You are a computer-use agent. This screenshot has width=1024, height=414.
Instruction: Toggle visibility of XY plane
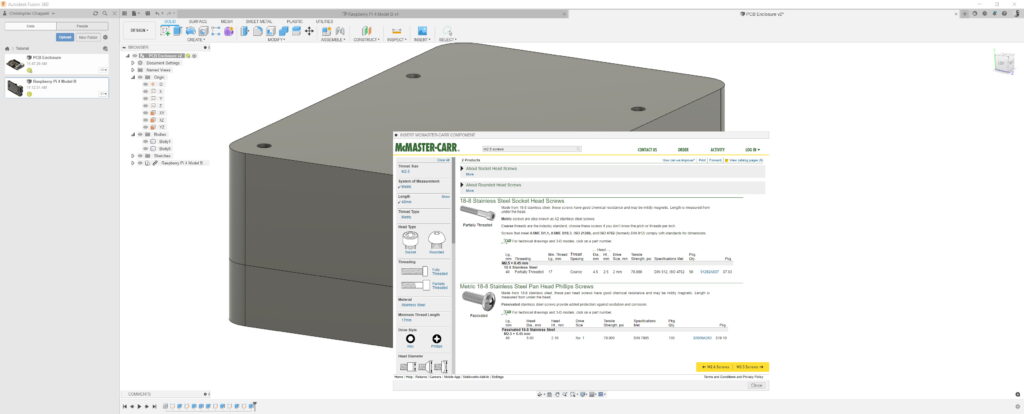pyautogui.click(x=146, y=113)
